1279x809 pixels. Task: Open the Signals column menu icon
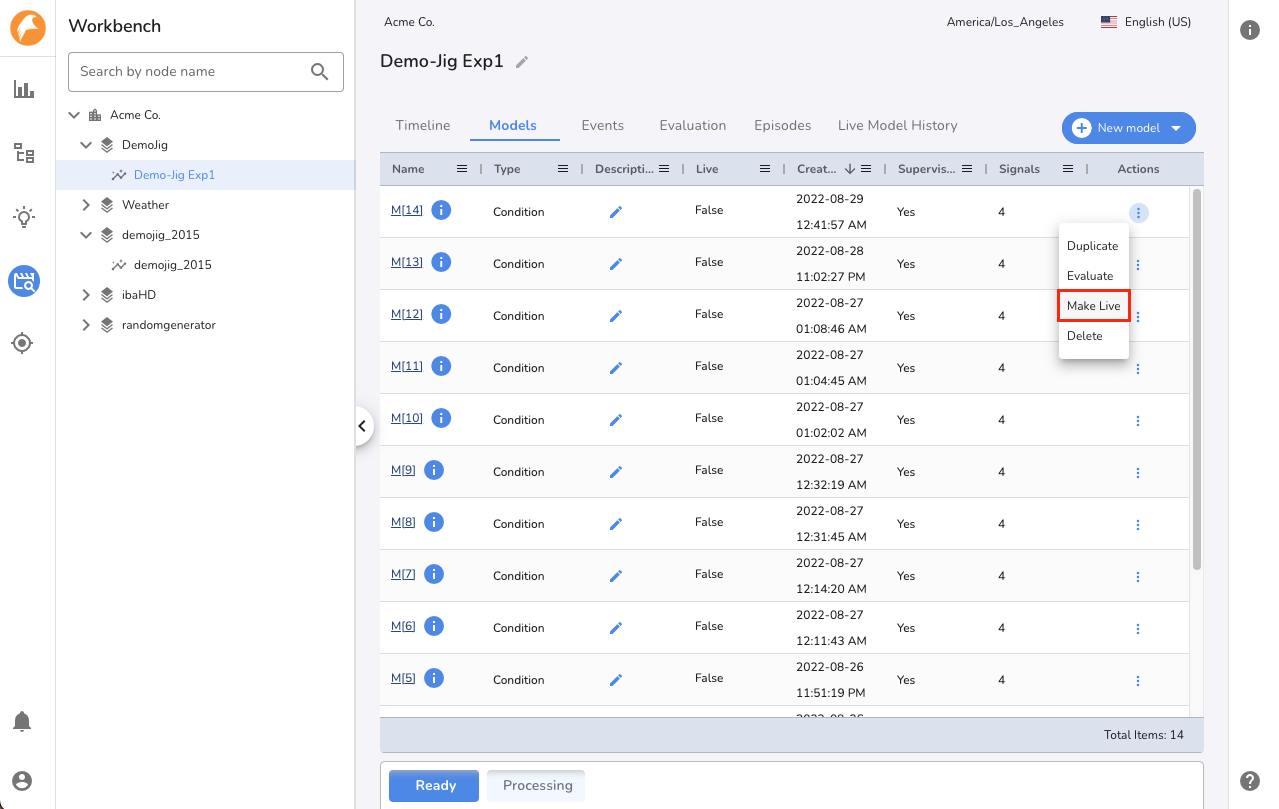coord(1068,169)
